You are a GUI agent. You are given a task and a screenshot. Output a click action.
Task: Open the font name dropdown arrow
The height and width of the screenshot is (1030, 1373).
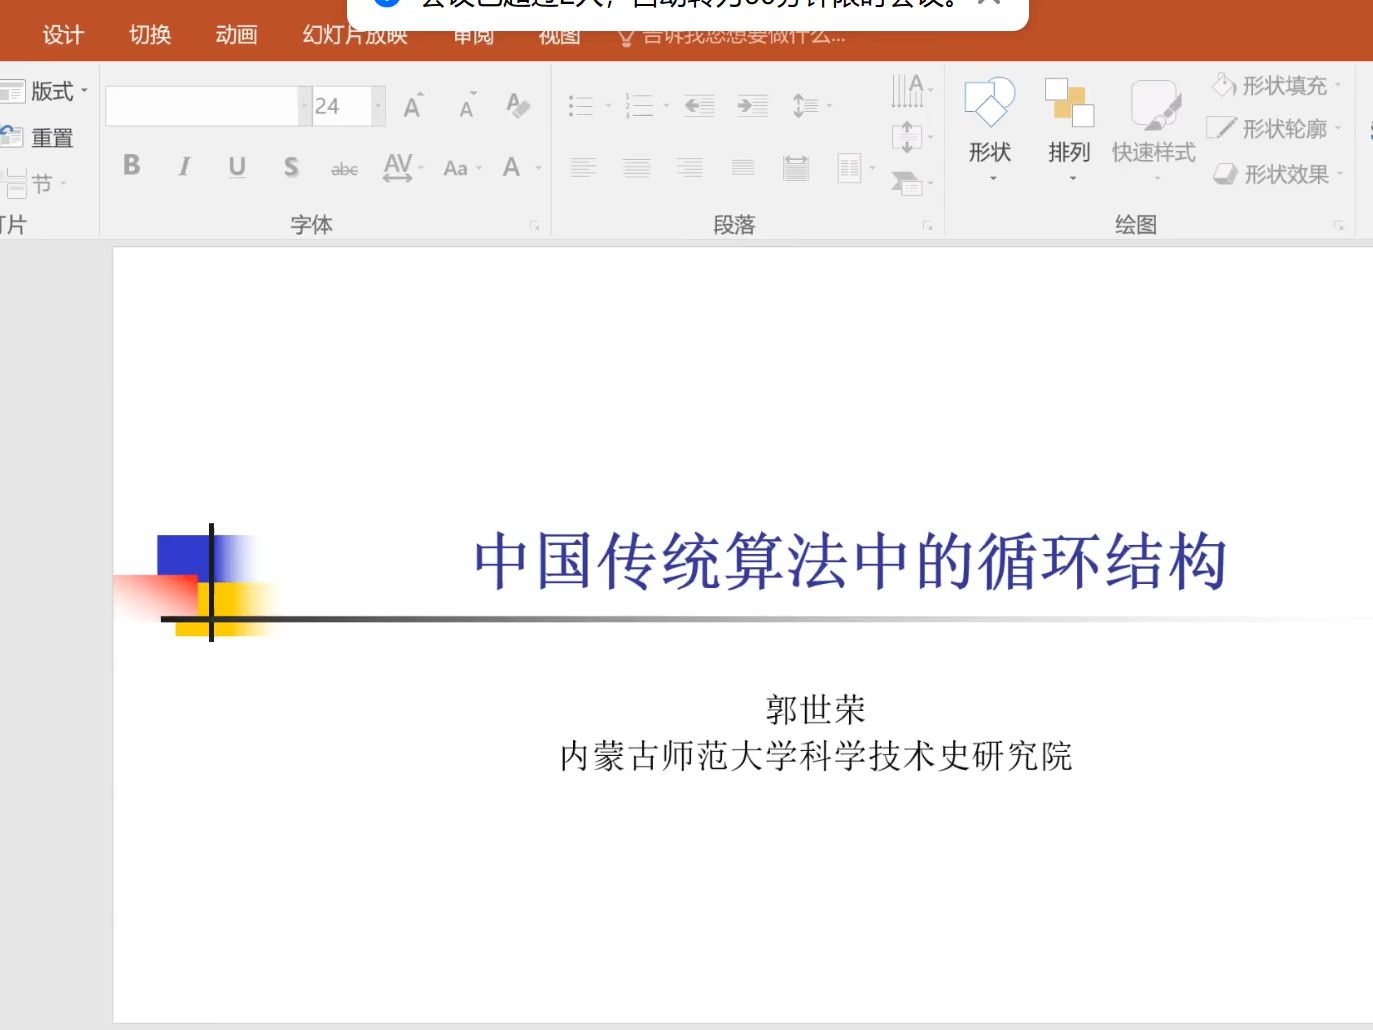pyautogui.click(x=304, y=106)
